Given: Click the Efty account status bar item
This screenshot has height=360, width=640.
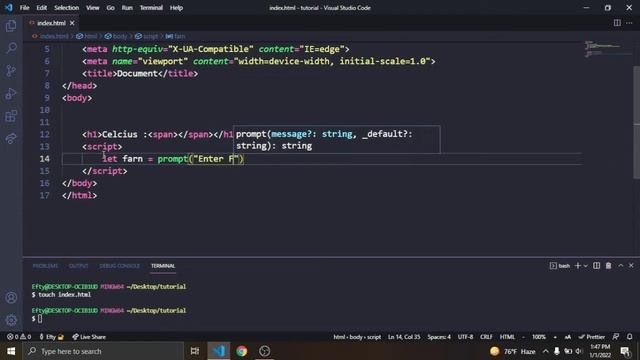Looking at the screenshot, I should pyautogui.click(x=51, y=337).
